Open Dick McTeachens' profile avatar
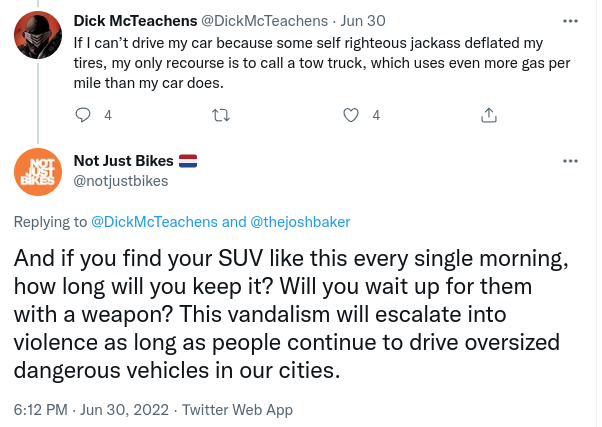 click(x=38, y=35)
